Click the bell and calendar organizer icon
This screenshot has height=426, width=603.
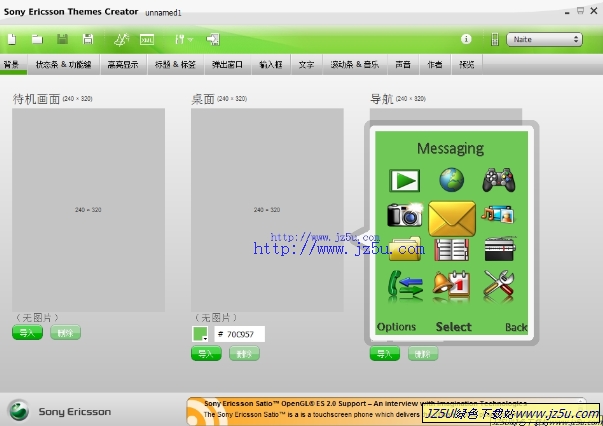coord(452,285)
